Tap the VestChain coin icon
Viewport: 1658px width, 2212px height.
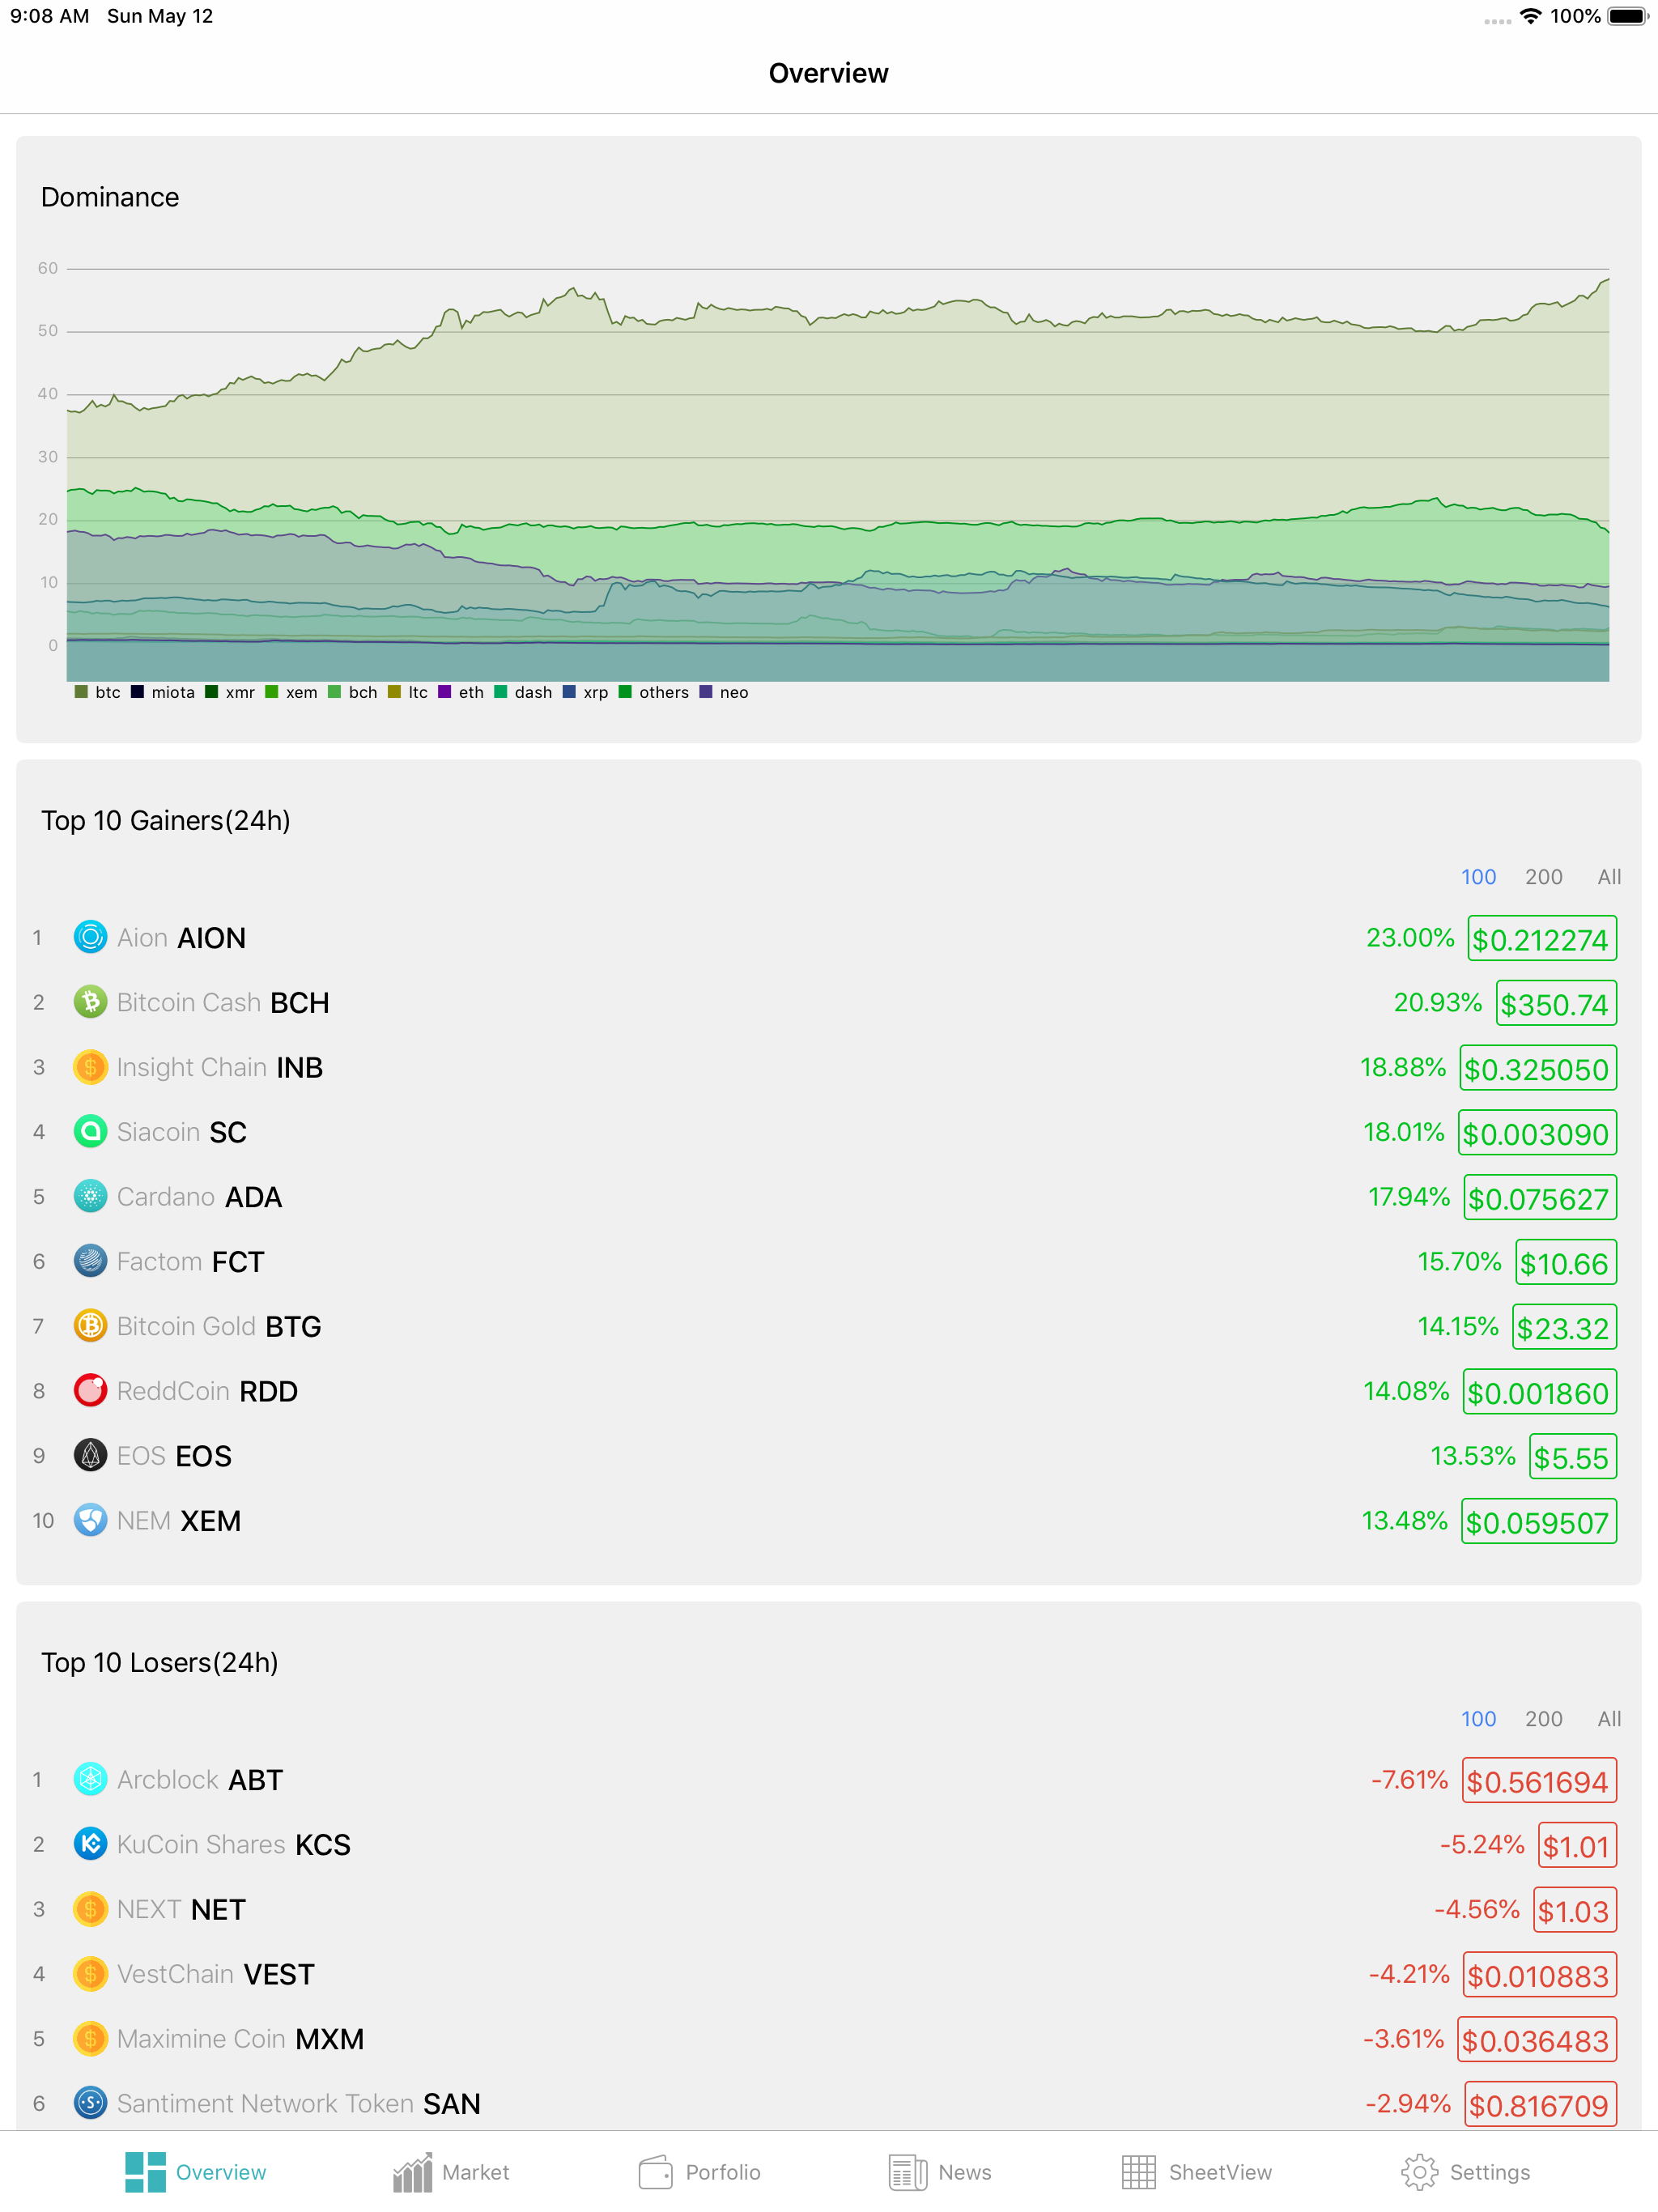[90, 1973]
